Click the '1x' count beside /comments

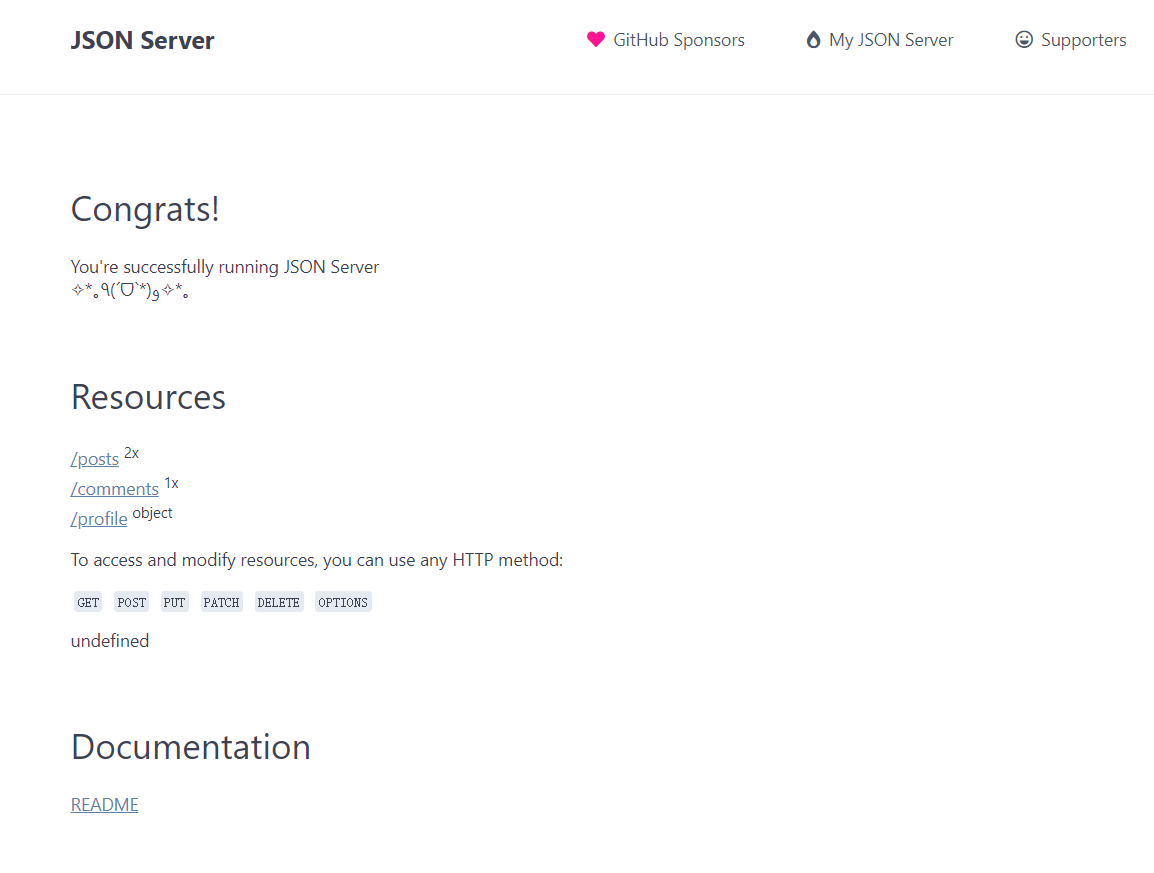(x=171, y=484)
